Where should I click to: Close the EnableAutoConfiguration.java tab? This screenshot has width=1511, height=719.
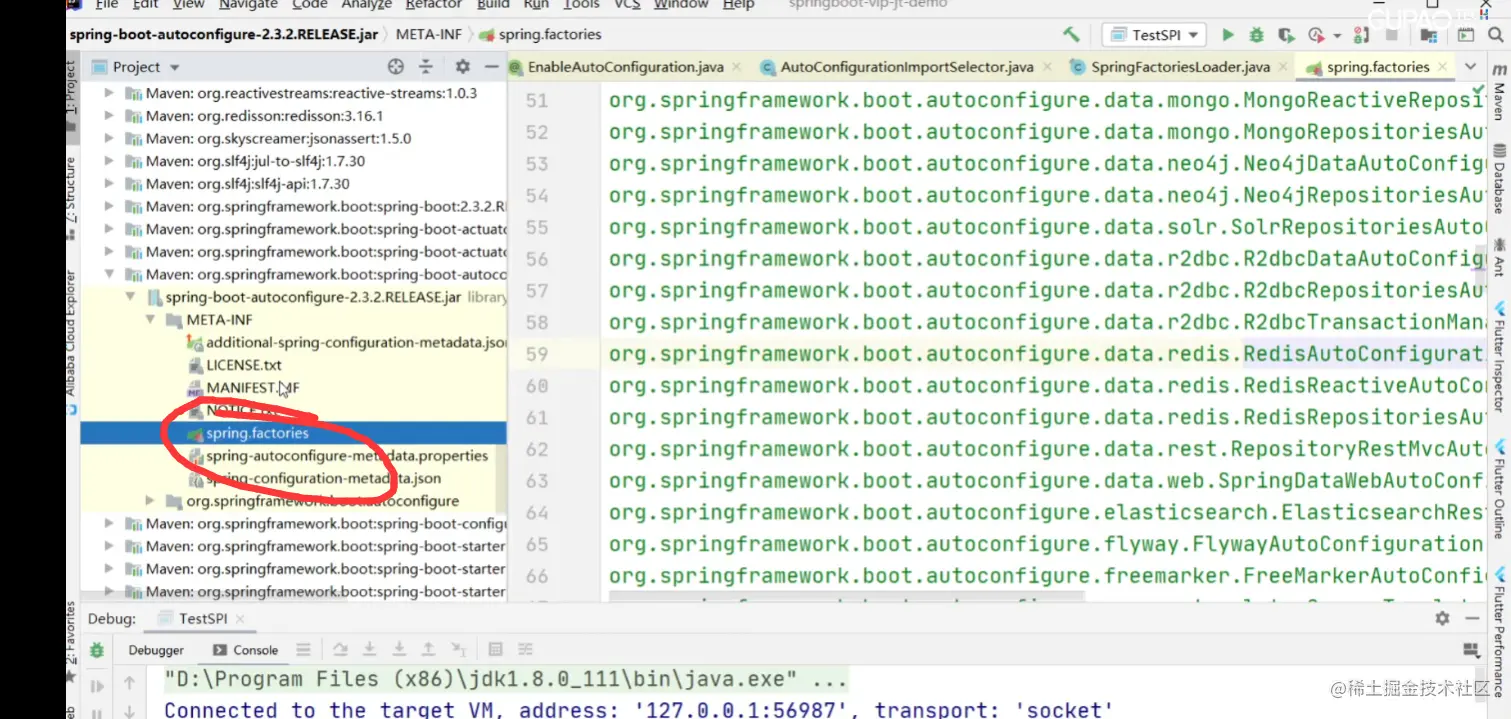[x=737, y=67]
